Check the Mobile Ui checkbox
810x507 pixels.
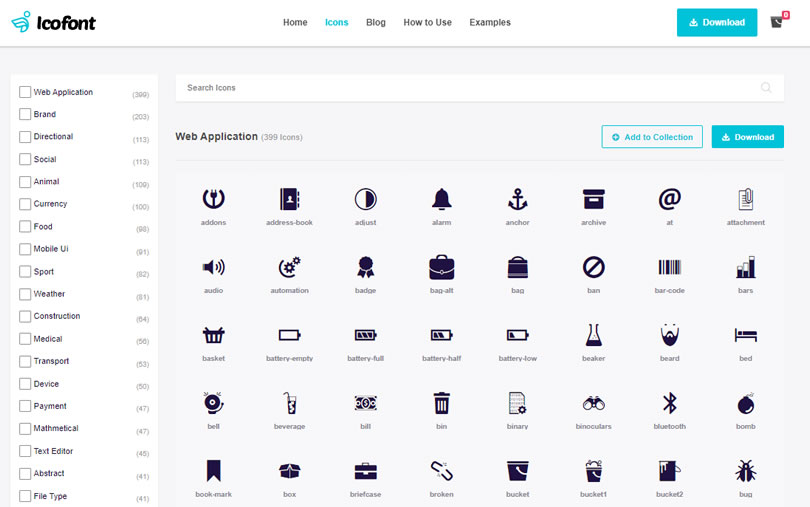[25, 249]
